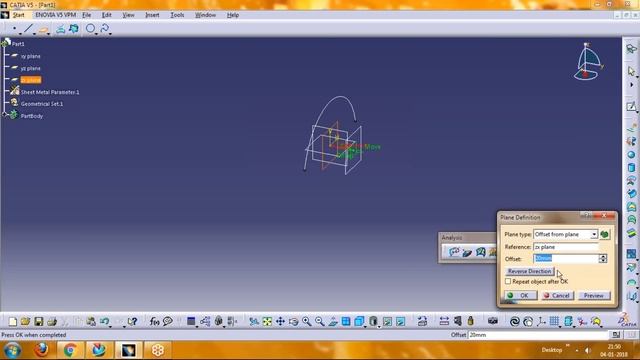The width and height of the screenshot is (640, 360).
Task: Click the Open file folder icon
Action: (25, 322)
